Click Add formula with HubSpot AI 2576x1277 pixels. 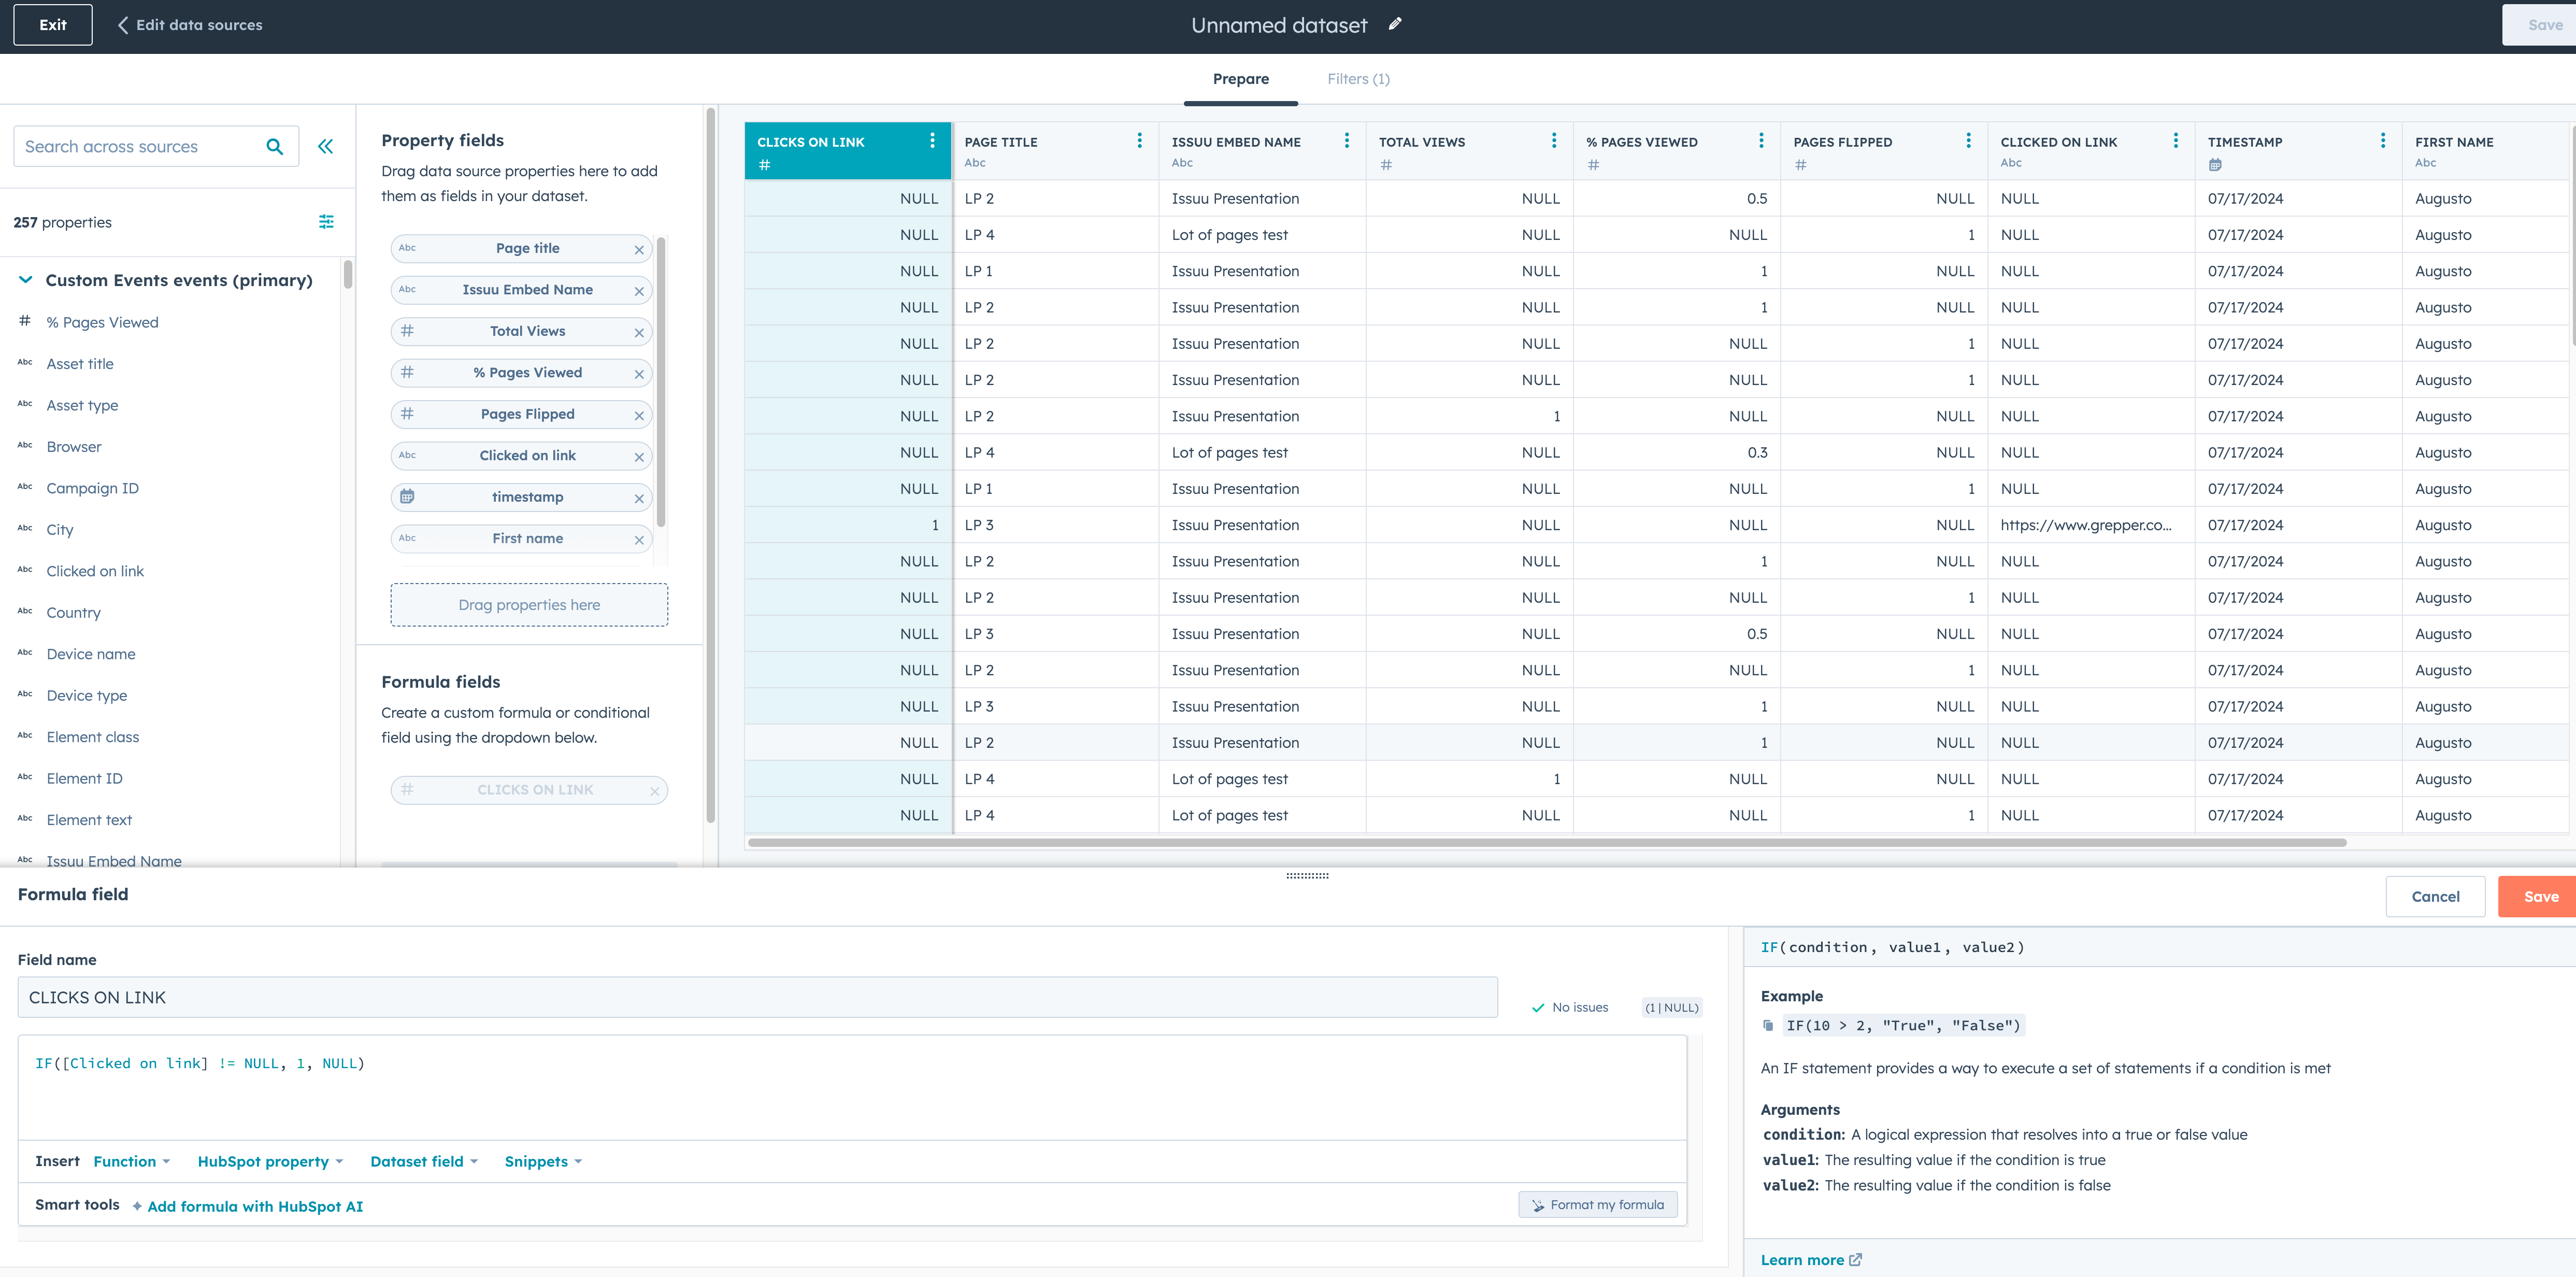(x=255, y=1207)
